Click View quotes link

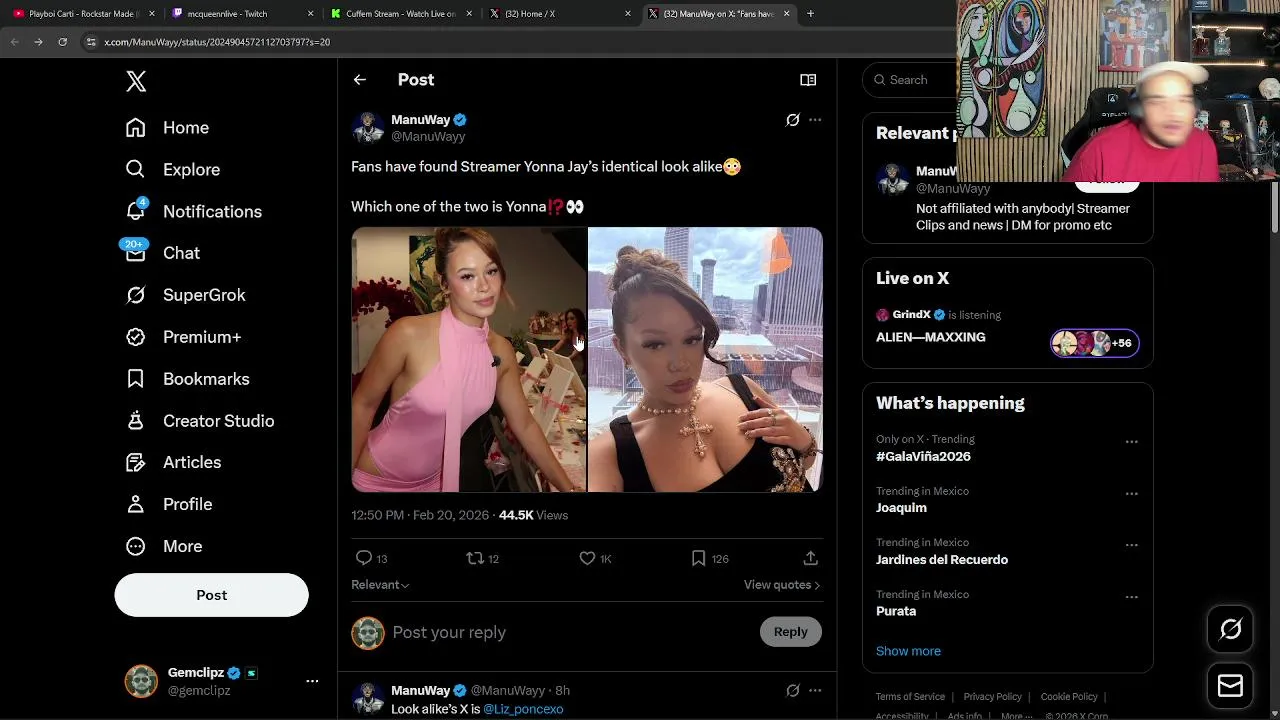coord(782,585)
